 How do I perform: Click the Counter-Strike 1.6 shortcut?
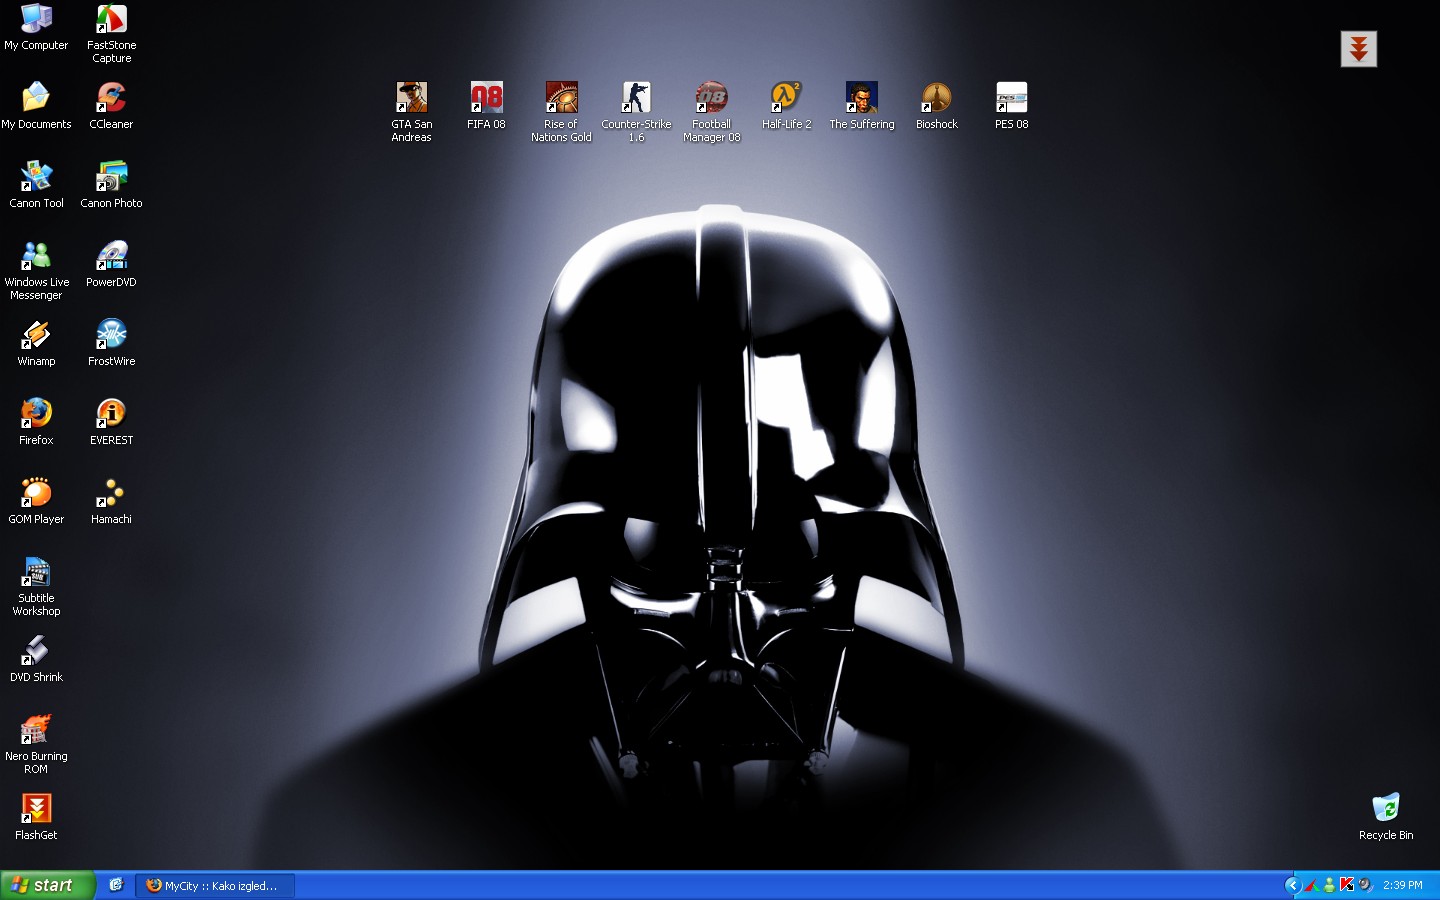(x=636, y=112)
